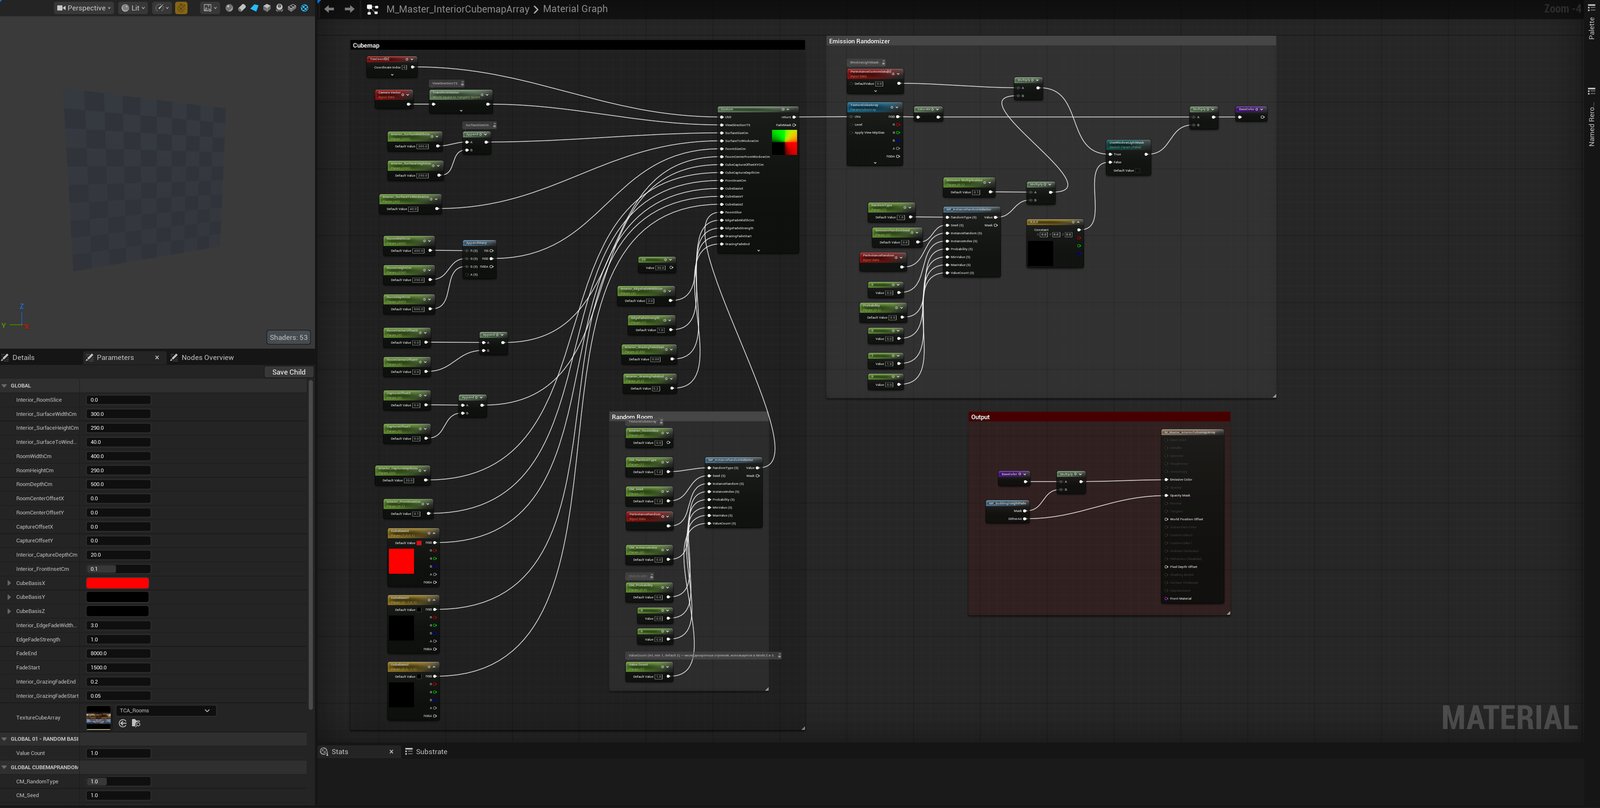Screen dimensions: 1600x808
Task: Expand the CubeBasisZ parameter row
Action: [9, 611]
